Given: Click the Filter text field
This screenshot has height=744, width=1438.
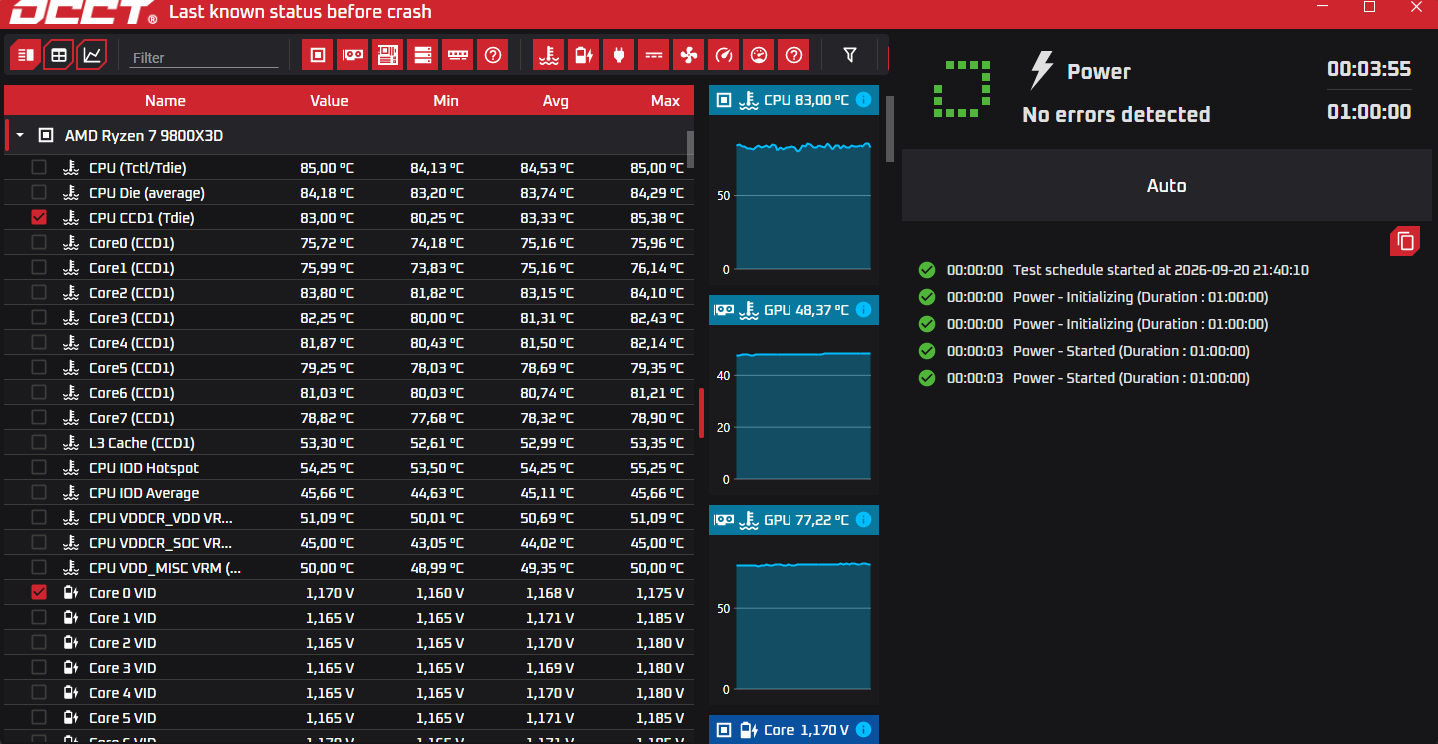Looking at the screenshot, I should coord(205,58).
